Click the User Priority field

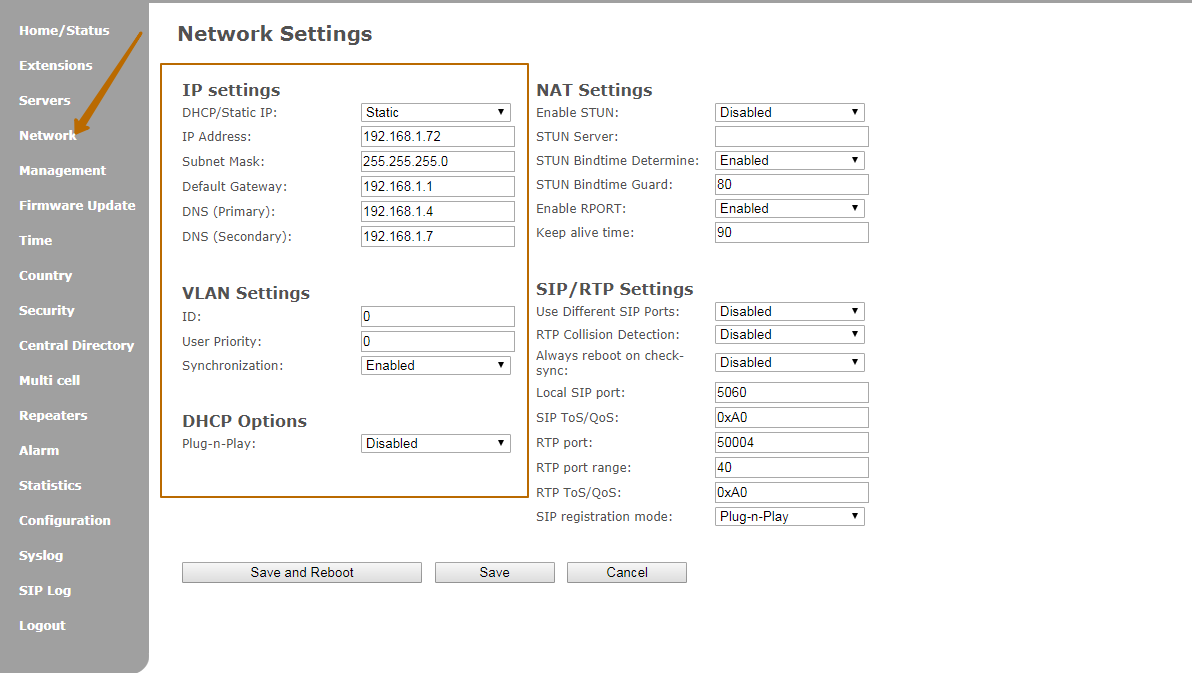(438, 341)
